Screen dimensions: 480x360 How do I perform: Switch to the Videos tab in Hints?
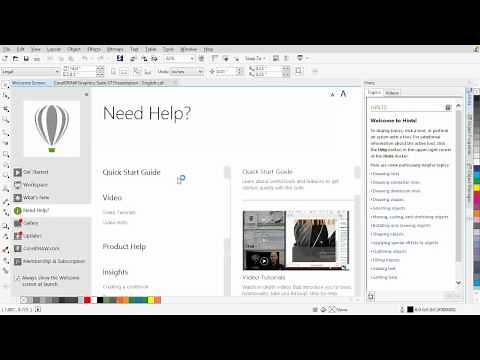click(x=392, y=93)
